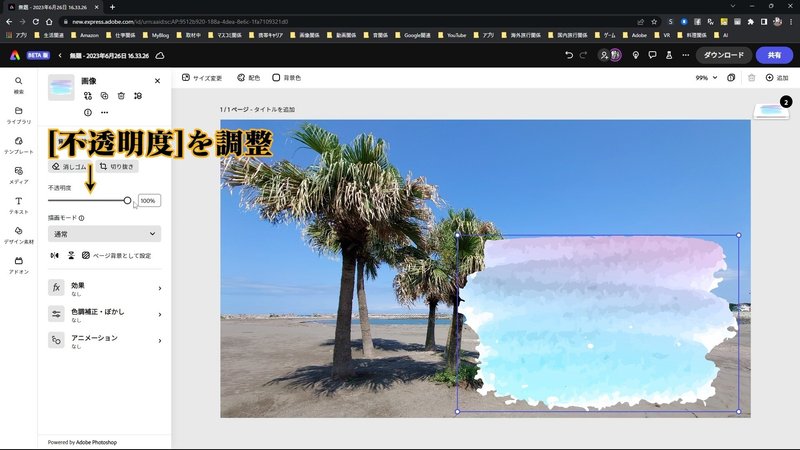Image resolution: width=800 pixels, height=450 pixels.
Task: Open the Amazon bookmark folder
Action: tap(85, 35)
